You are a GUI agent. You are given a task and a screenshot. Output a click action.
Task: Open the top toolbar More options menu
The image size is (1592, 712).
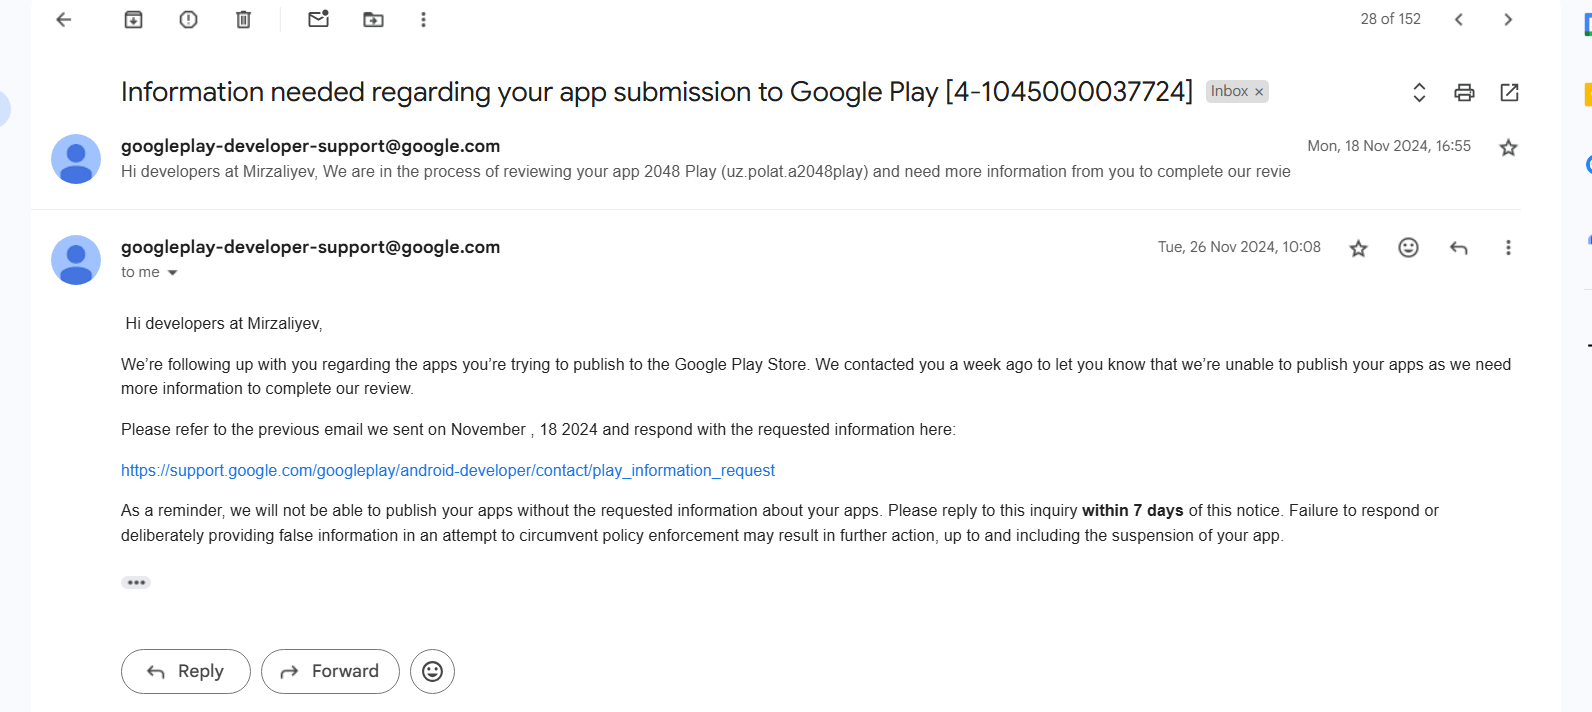coord(423,20)
